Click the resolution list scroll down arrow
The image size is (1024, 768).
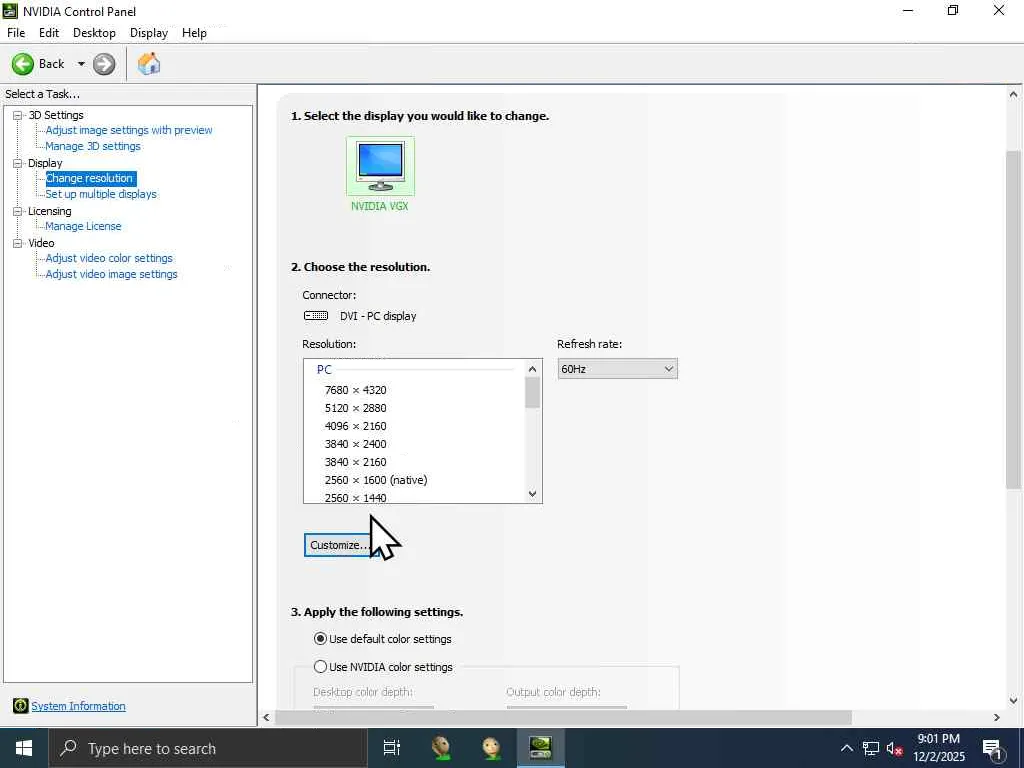(x=532, y=494)
